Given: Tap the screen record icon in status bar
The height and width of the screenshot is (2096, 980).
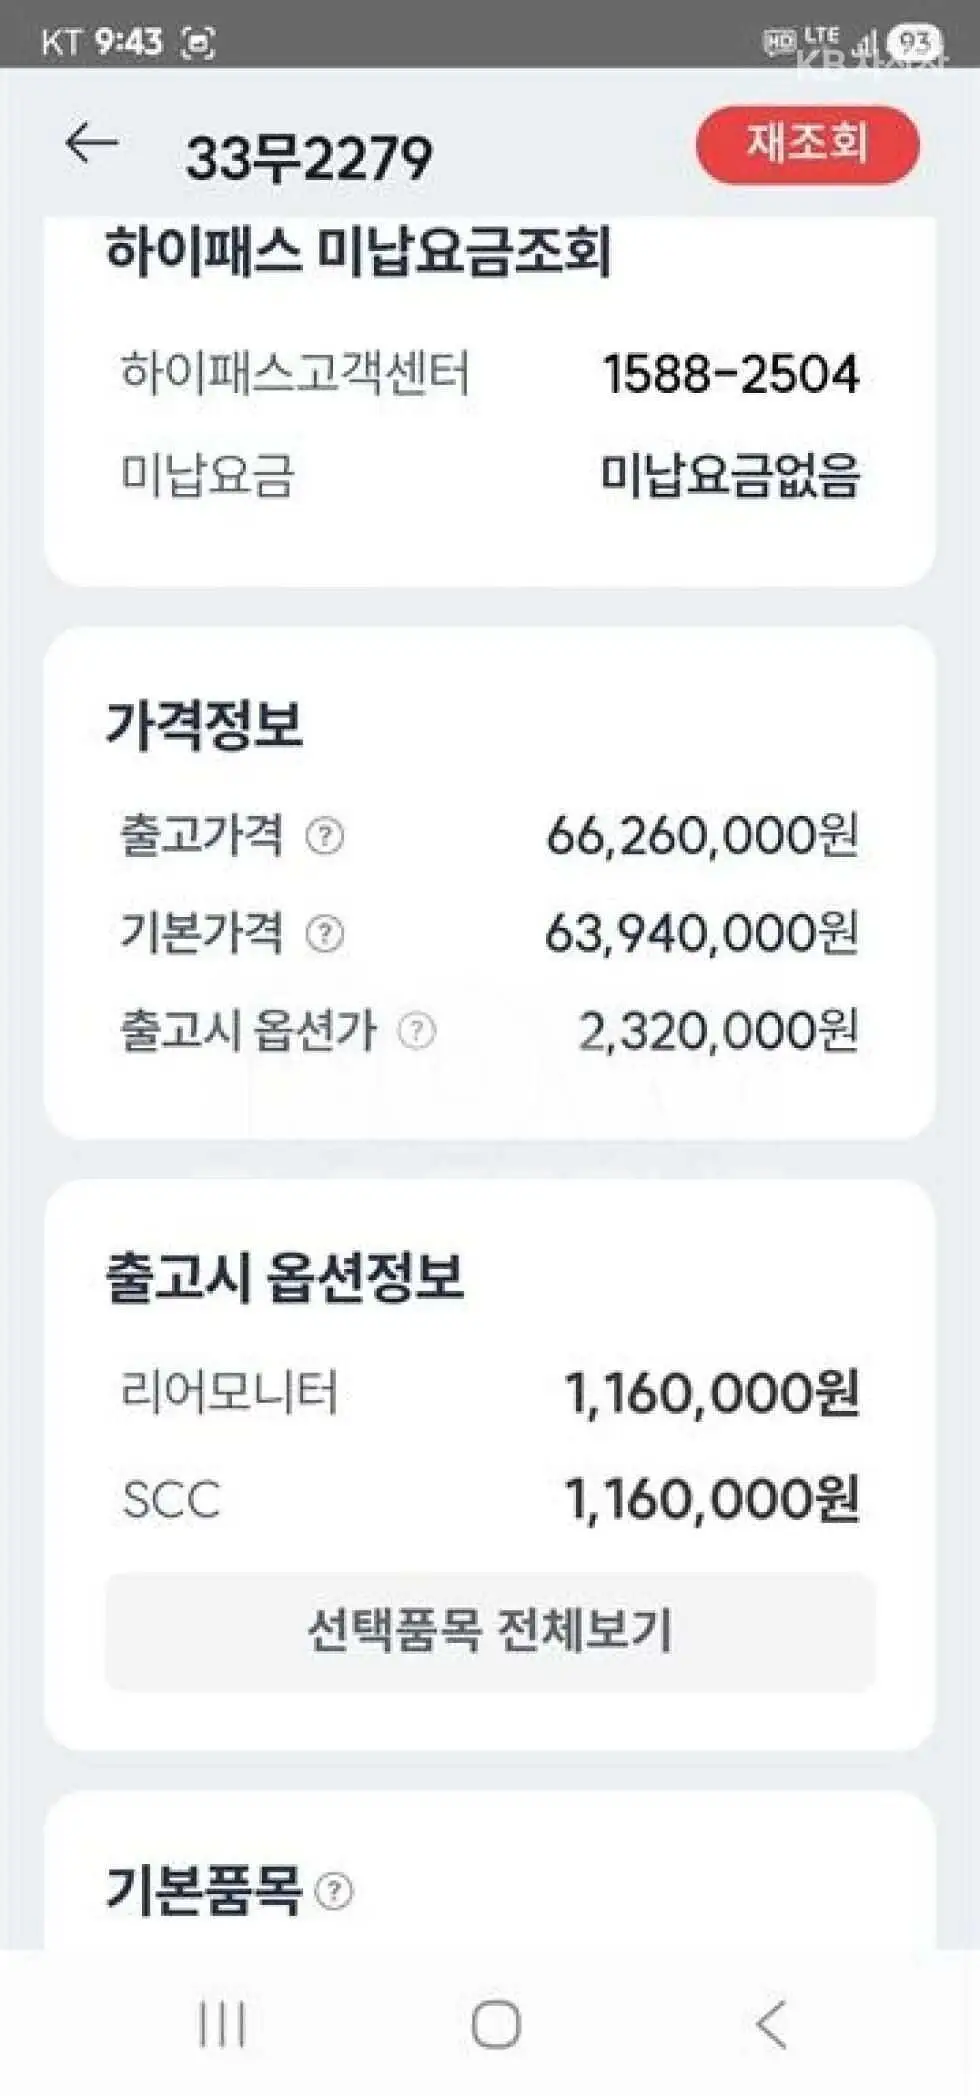Looking at the screenshot, I should pyautogui.click(x=197, y=42).
